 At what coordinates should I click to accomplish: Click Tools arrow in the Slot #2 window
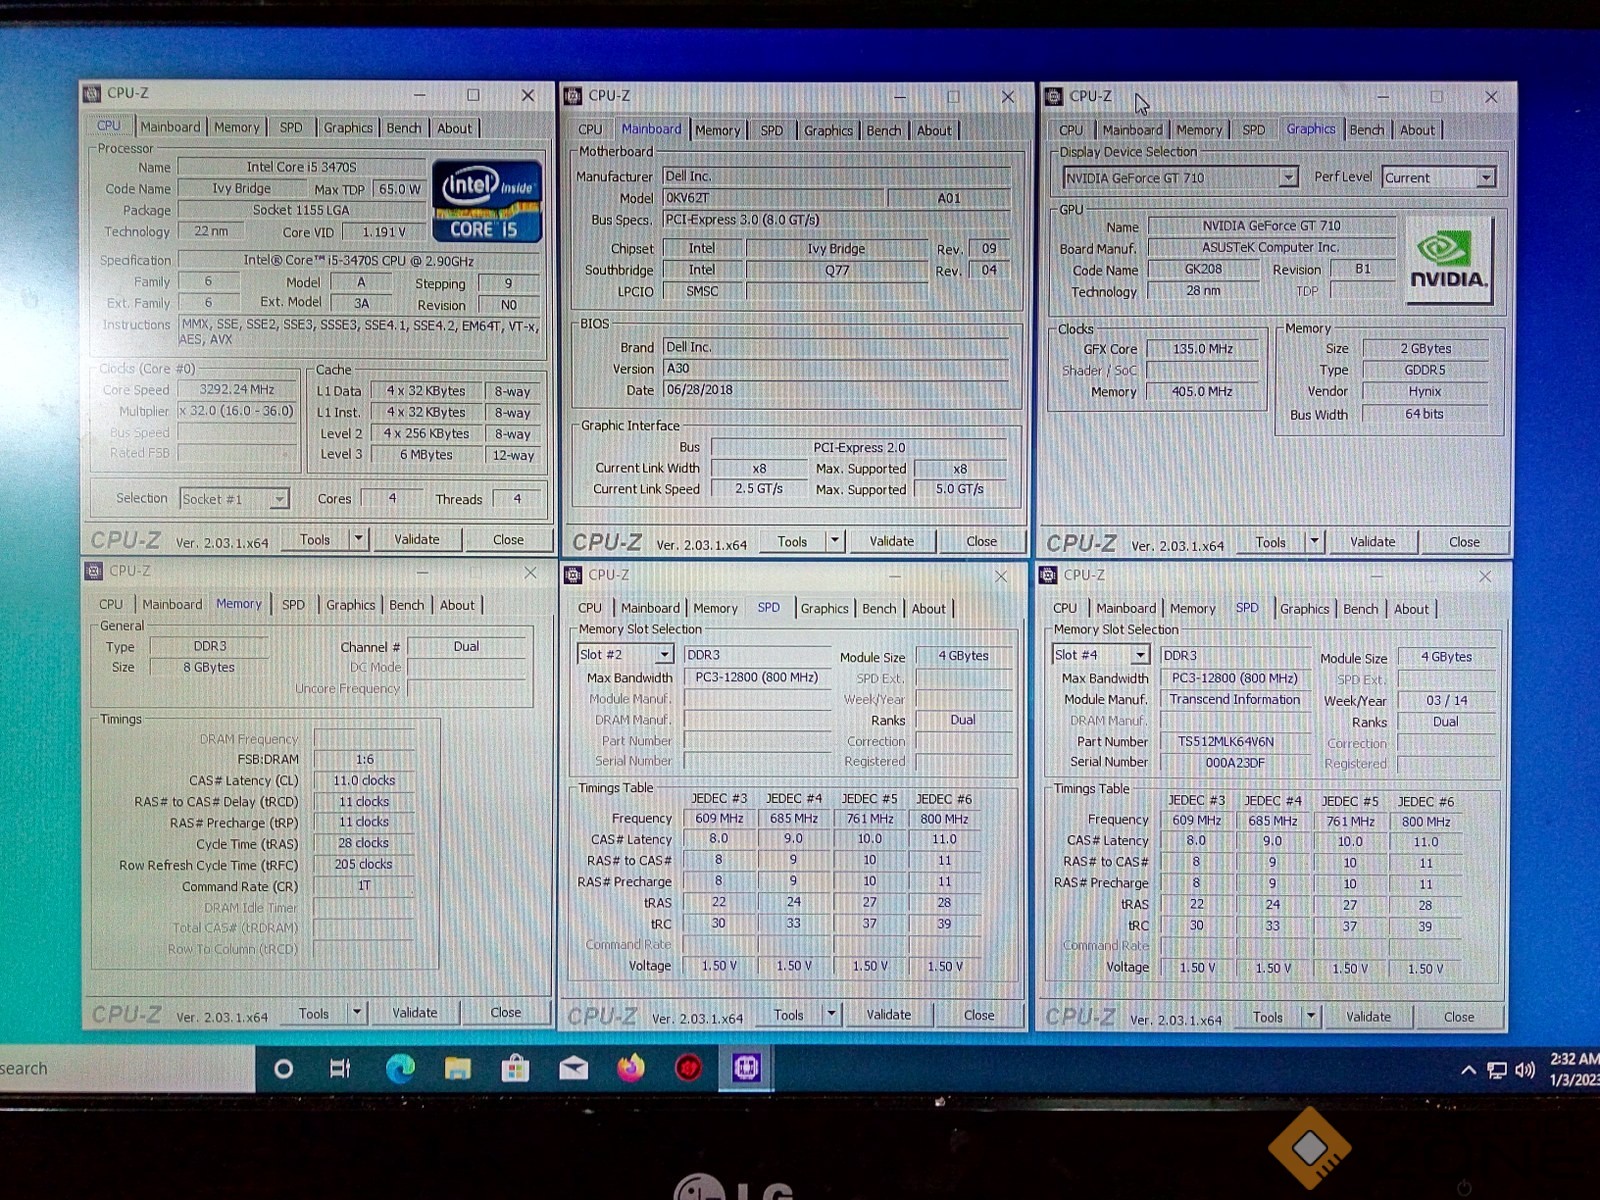(x=831, y=1015)
